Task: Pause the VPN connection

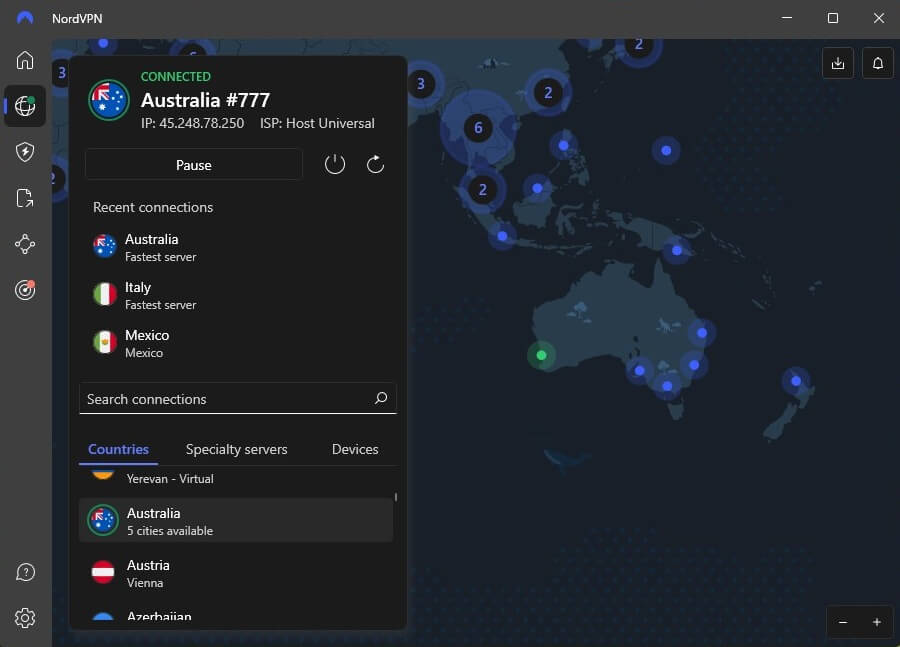Action: 194,165
